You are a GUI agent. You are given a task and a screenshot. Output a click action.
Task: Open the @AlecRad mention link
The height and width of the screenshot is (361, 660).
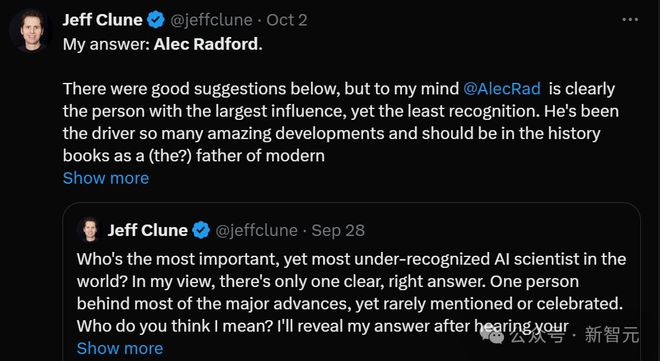click(502, 89)
